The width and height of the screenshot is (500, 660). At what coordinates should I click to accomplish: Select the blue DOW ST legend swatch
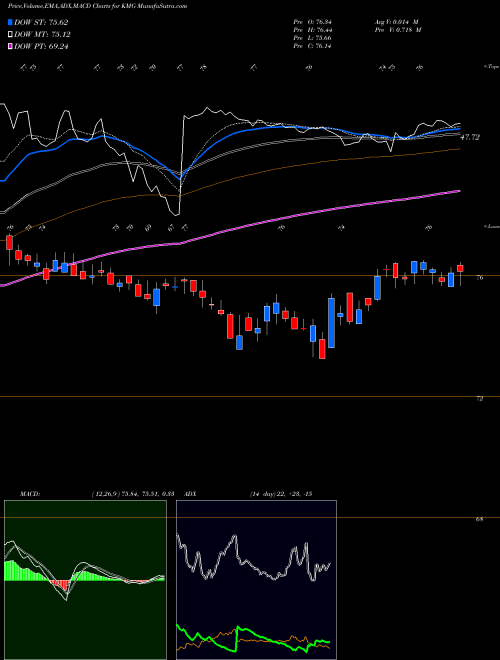click(x=10, y=22)
